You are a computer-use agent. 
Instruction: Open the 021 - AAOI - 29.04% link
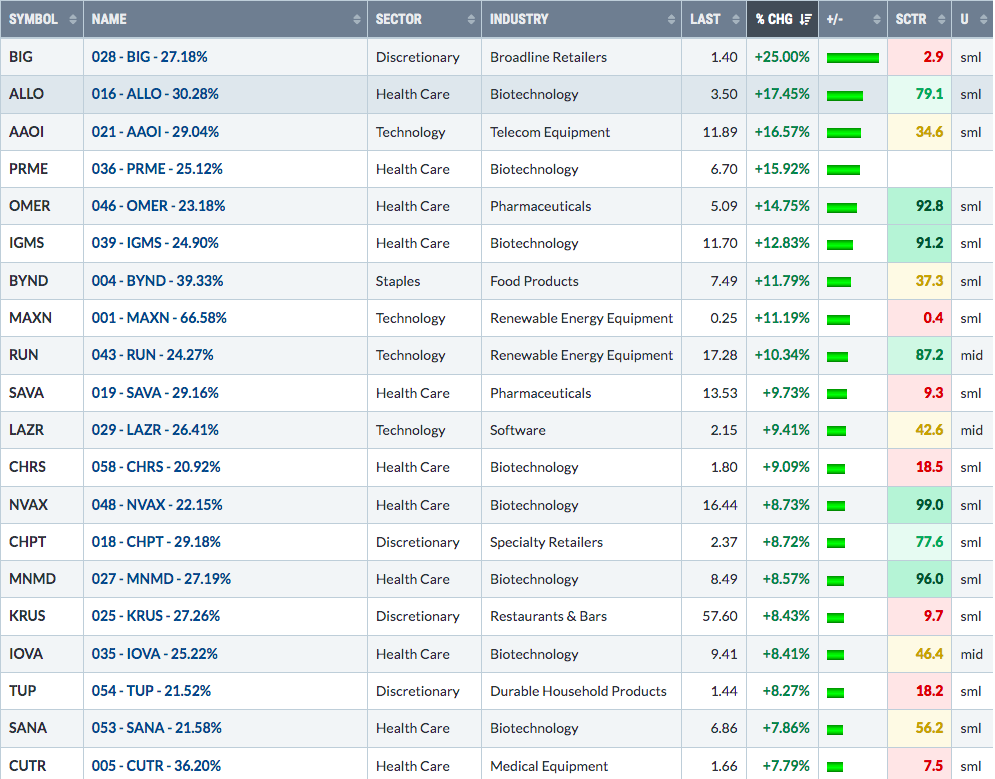(x=155, y=131)
